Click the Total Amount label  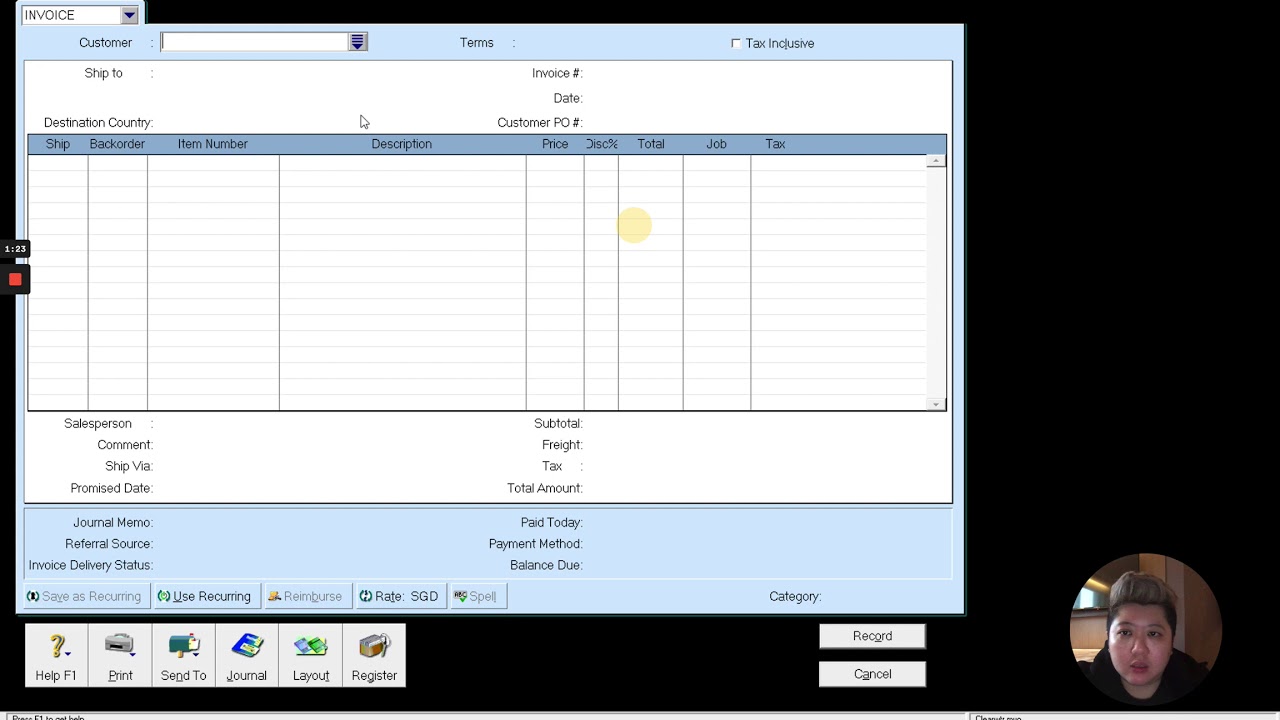[x=545, y=488]
